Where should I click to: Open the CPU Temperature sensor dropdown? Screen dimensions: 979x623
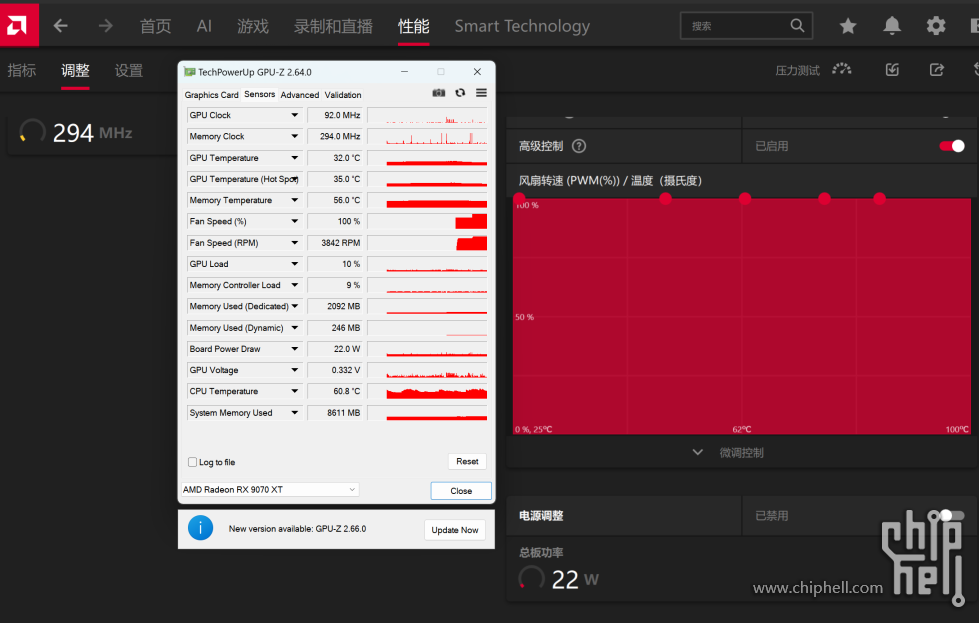[295, 391]
